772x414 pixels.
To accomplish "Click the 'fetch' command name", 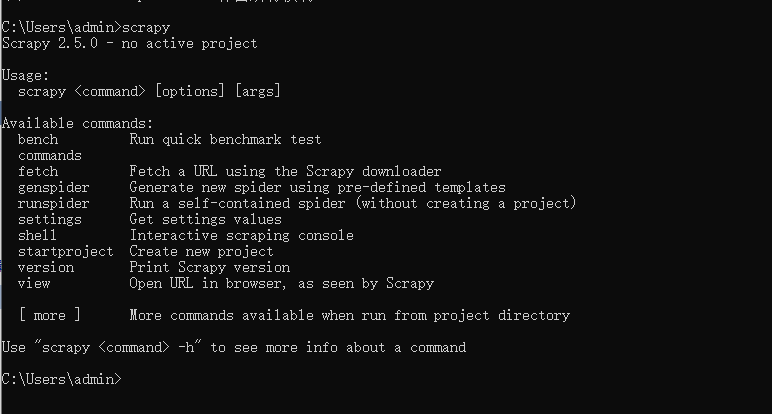I will [38, 171].
